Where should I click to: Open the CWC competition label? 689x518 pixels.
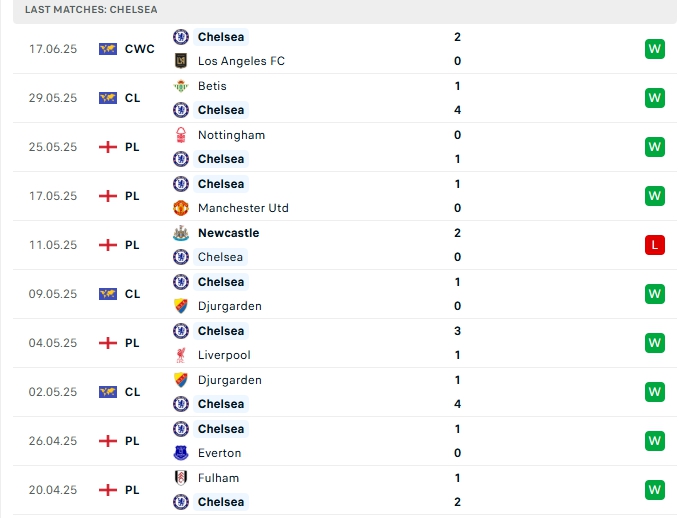[139, 49]
